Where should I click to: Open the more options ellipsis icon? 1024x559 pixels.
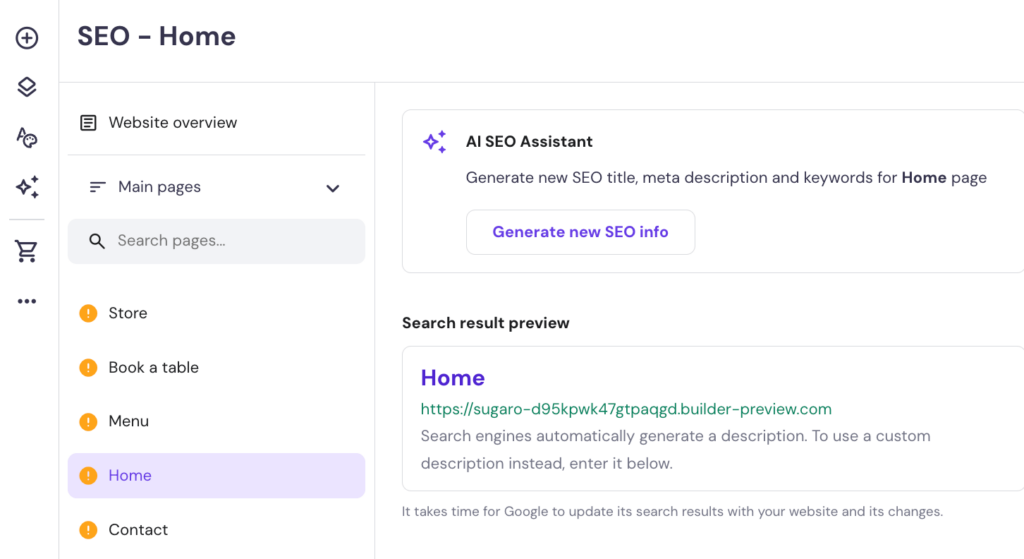pyautogui.click(x=27, y=301)
